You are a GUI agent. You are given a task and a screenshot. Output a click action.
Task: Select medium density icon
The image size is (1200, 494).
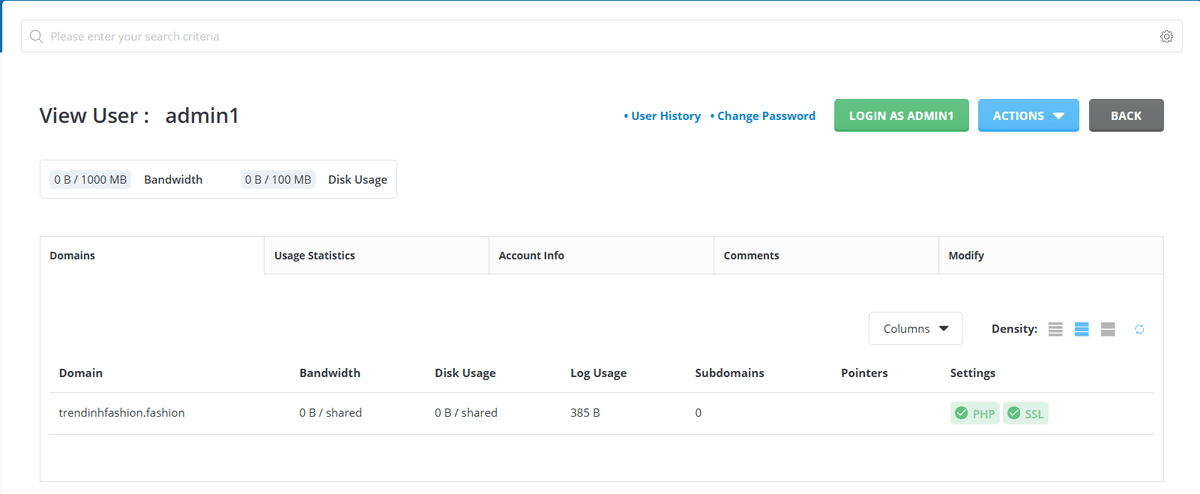[x=1081, y=330]
